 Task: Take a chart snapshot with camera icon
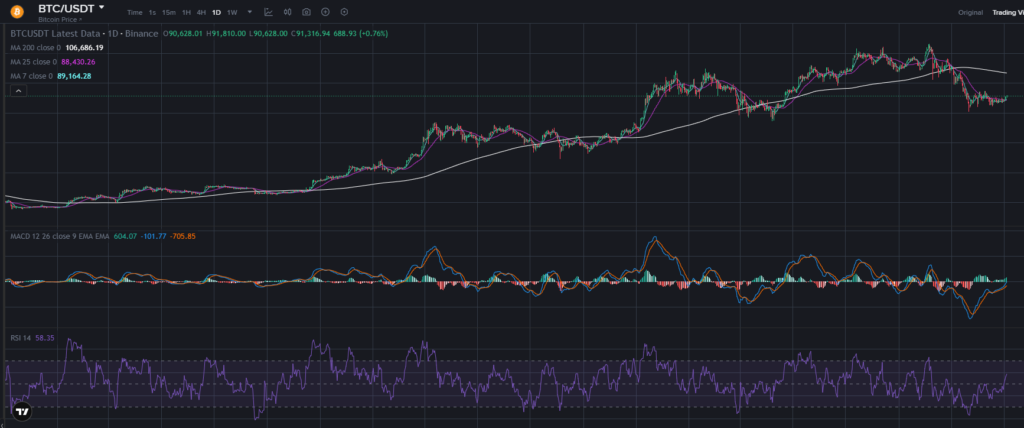pyautogui.click(x=306, y=12)
